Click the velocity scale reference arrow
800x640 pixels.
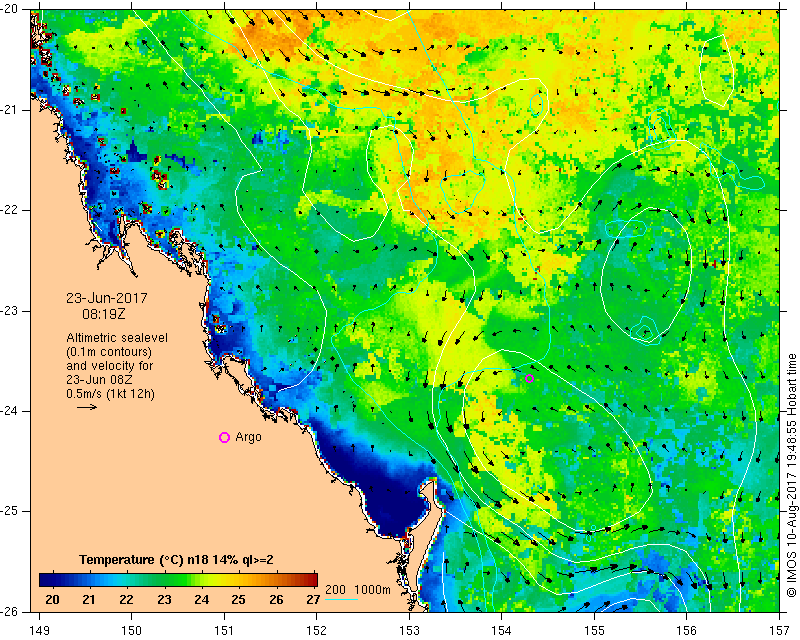[87, 407]
